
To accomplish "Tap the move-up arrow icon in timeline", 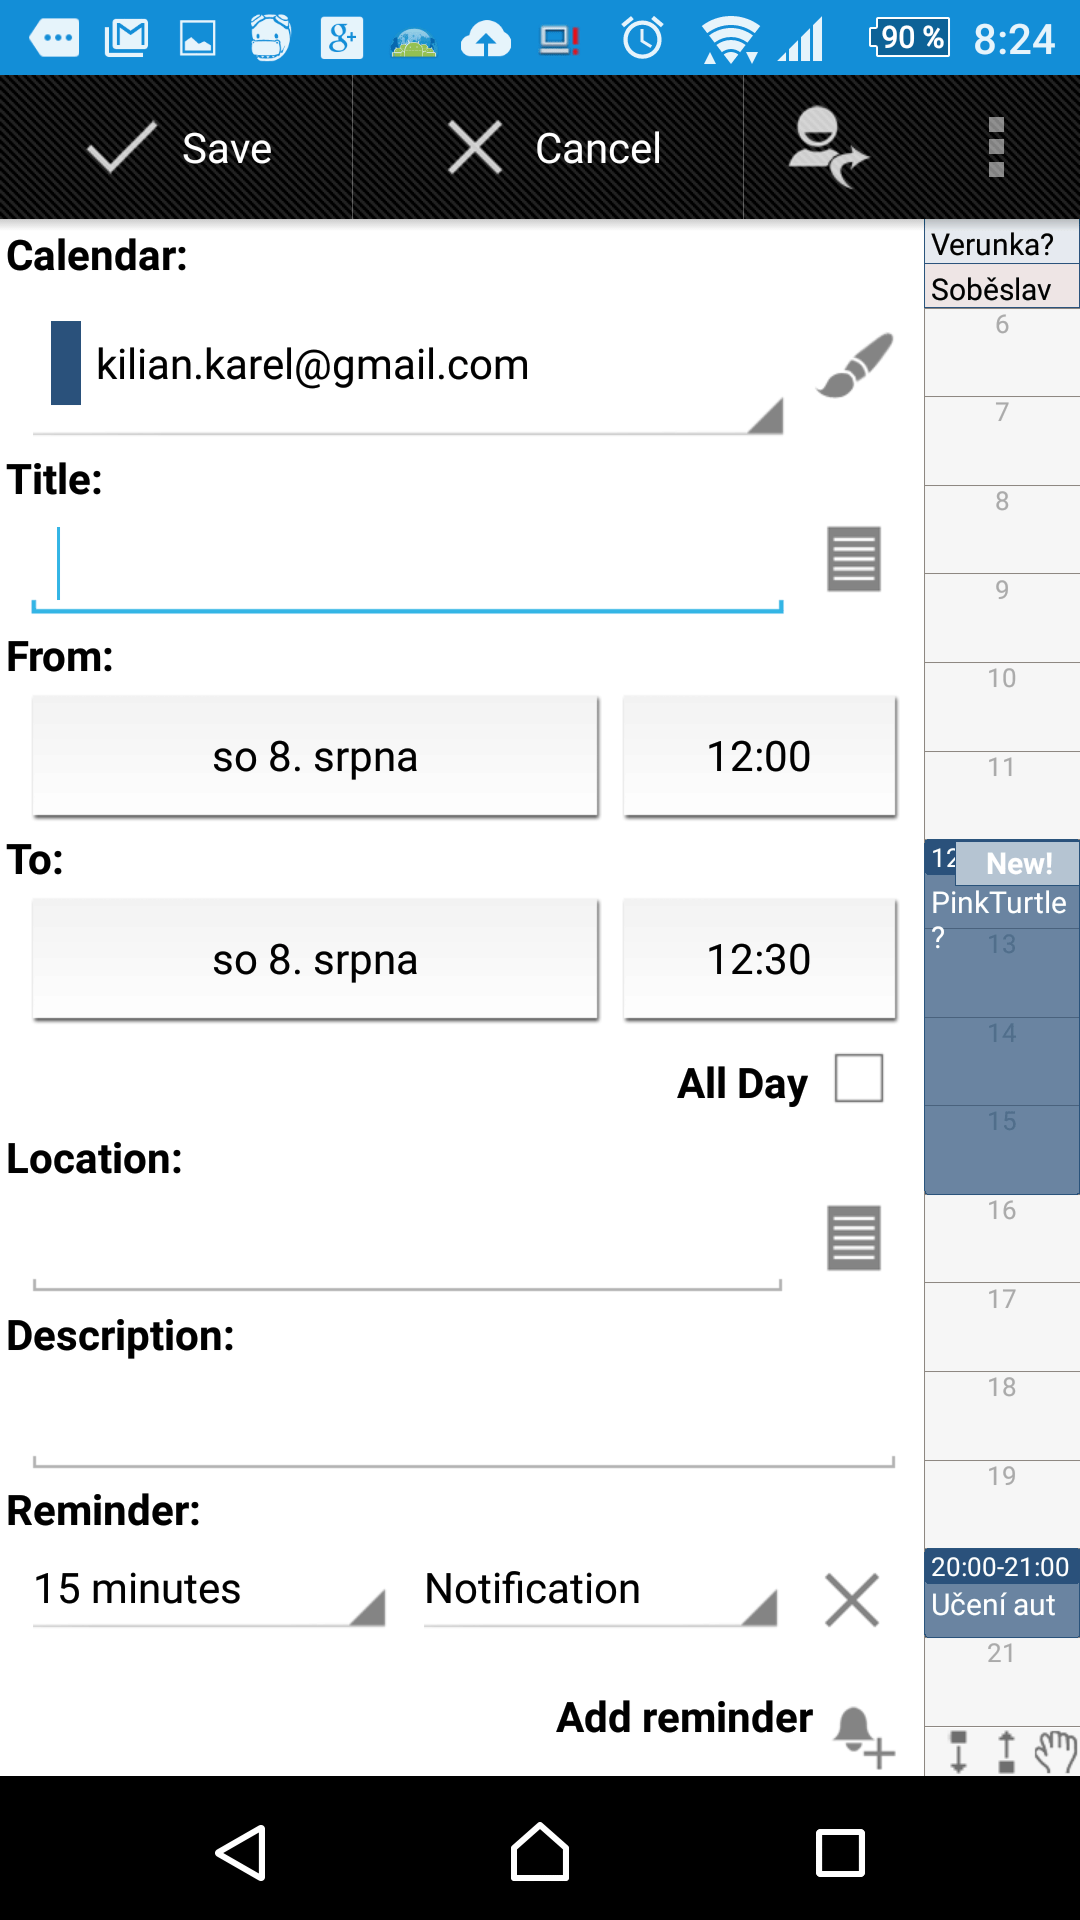I will click(x=1007, y=1752).
